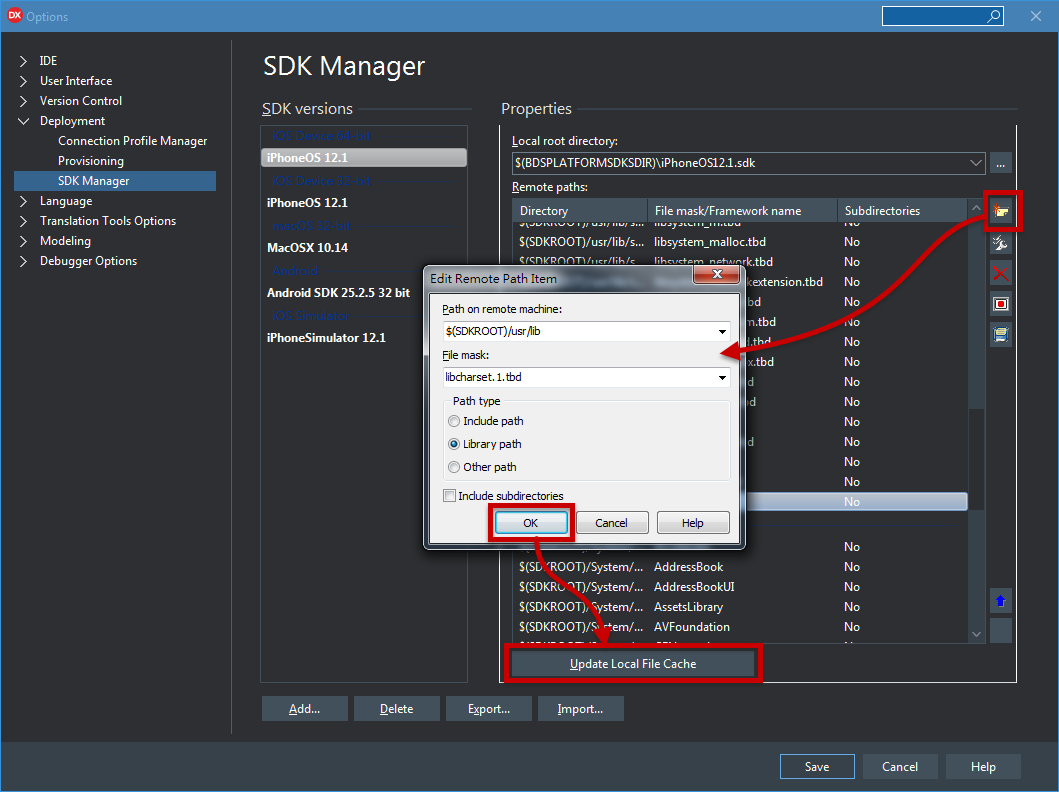This screenshot has width=1059, height=792.
Task: Click the red X delete path icon
Action: coord(1001,273)
